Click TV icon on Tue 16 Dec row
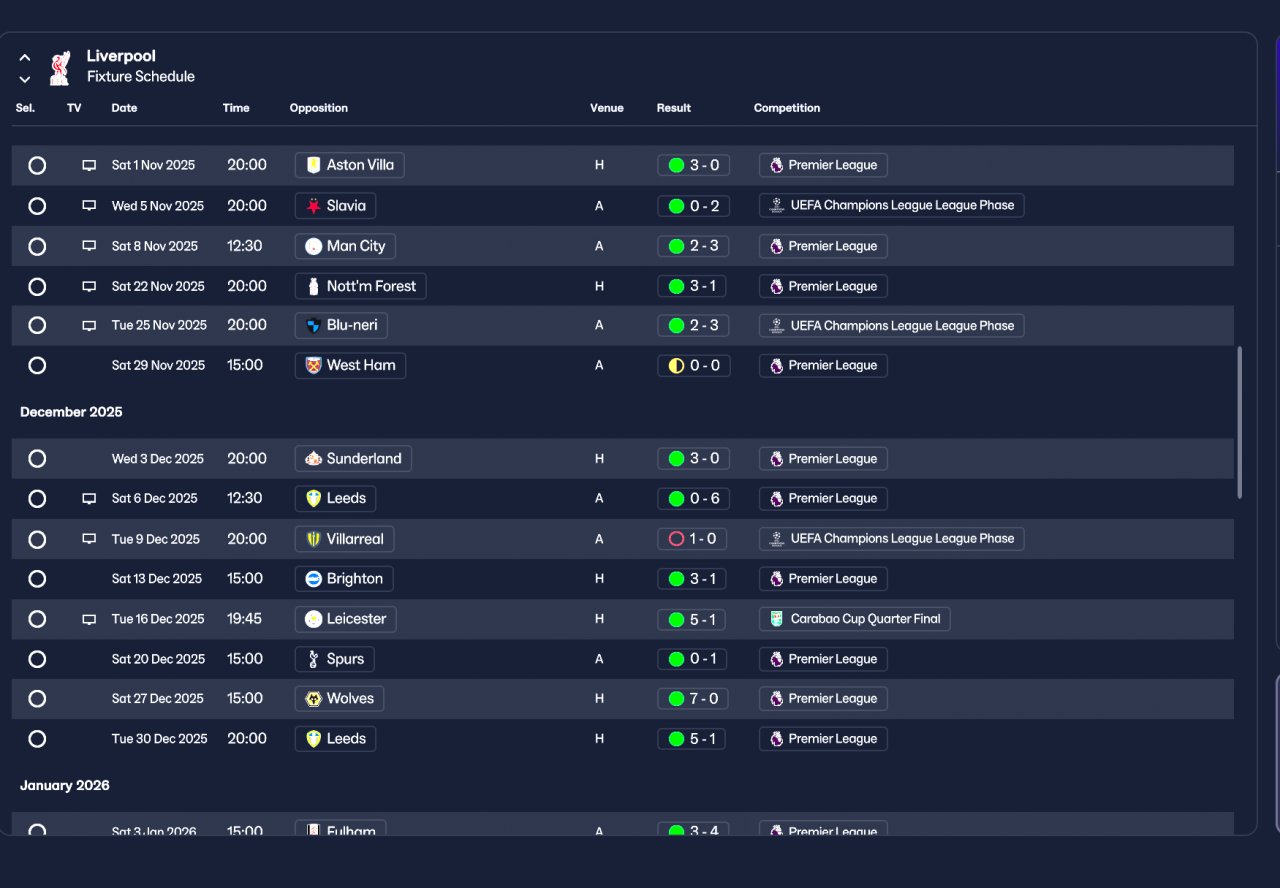Viewport: 1280px width, 888px height. click(89, 619)
